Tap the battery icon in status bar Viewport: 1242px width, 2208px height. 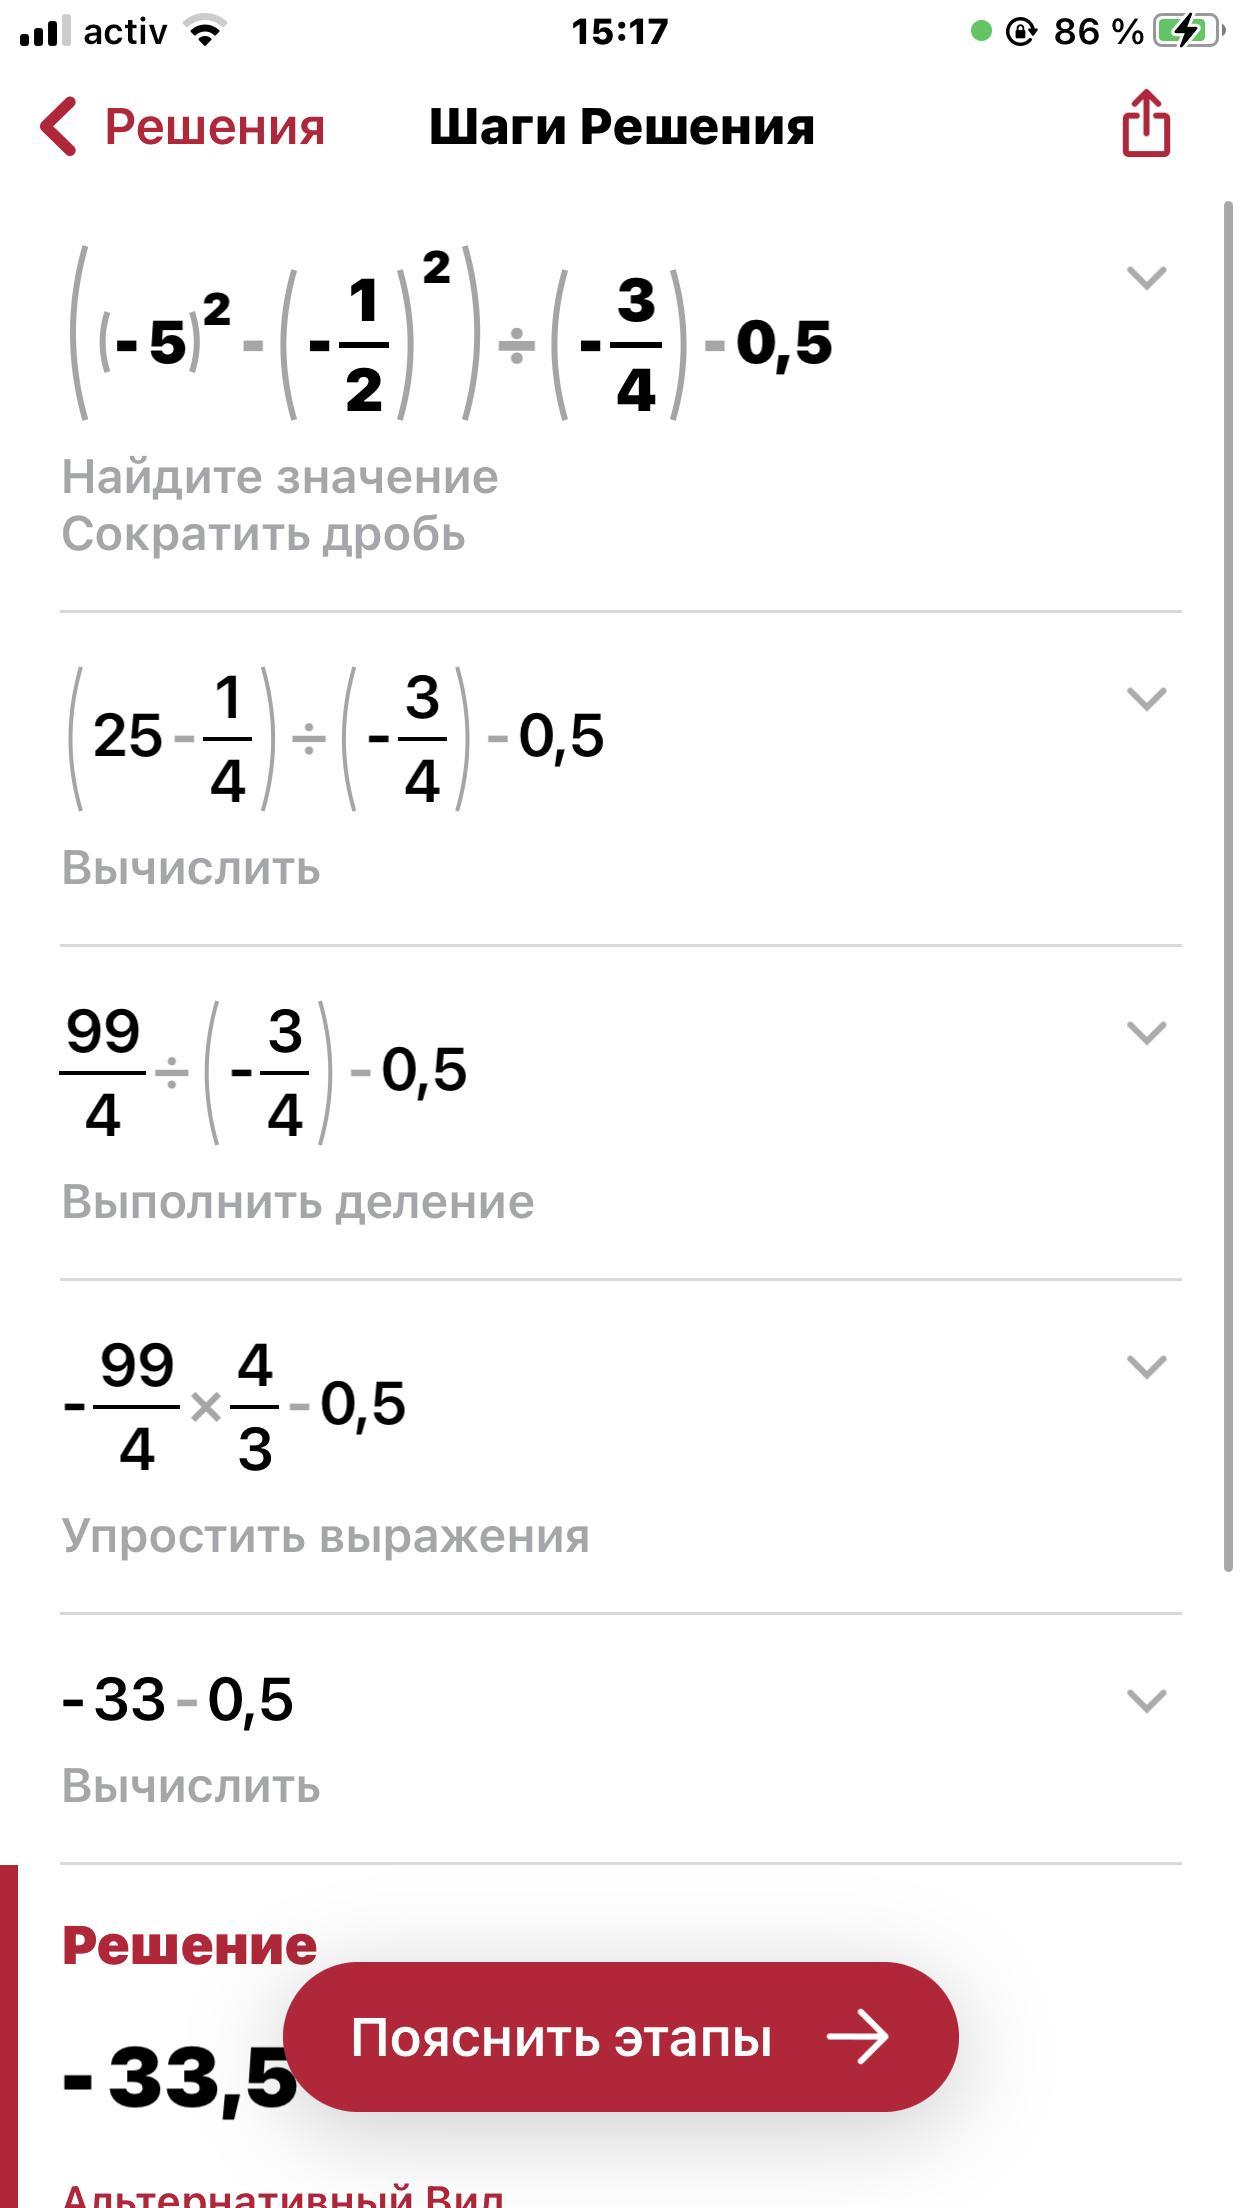pyautogui.click(x=1187, y=32)
